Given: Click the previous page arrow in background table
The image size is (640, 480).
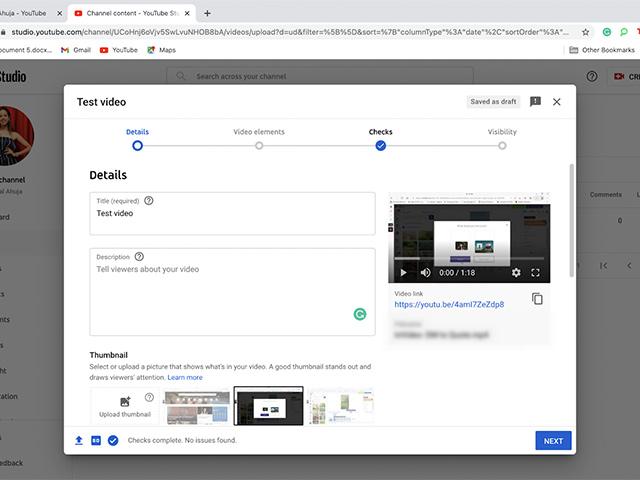Looking at the screenshot, I should pyautogui.click(x=629, y=266).
